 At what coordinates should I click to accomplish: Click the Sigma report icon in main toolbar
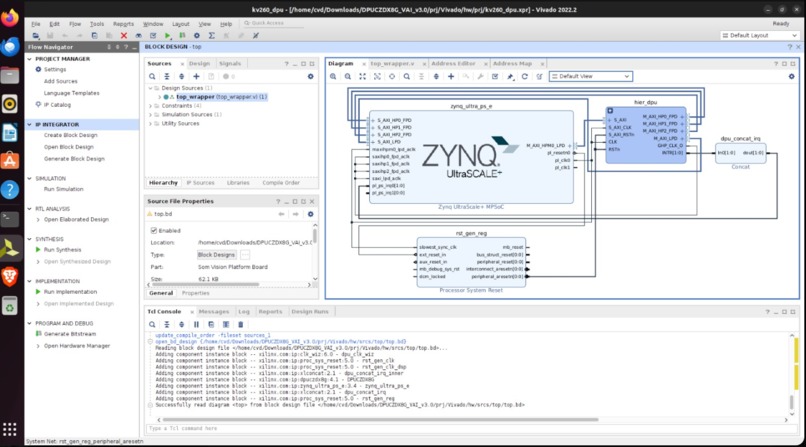[212, 35]
